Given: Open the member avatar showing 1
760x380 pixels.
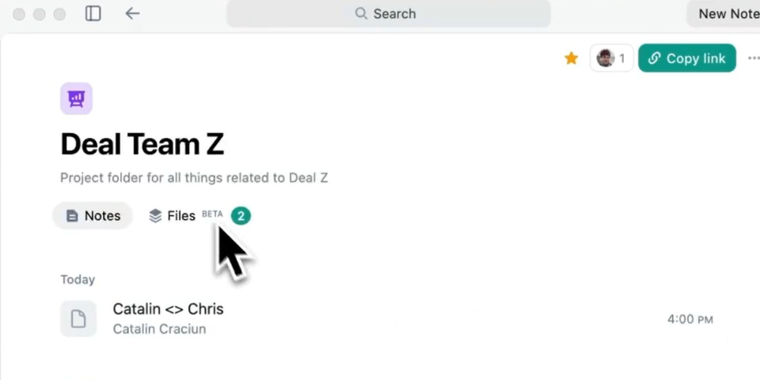Looking at the screenshot, I should click(x=611, y=58).
